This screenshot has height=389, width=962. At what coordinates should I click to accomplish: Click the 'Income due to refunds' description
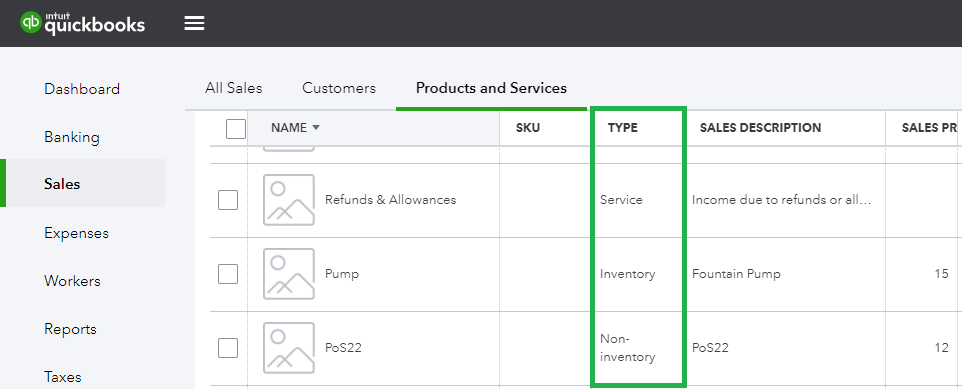[x=782, y=200]
